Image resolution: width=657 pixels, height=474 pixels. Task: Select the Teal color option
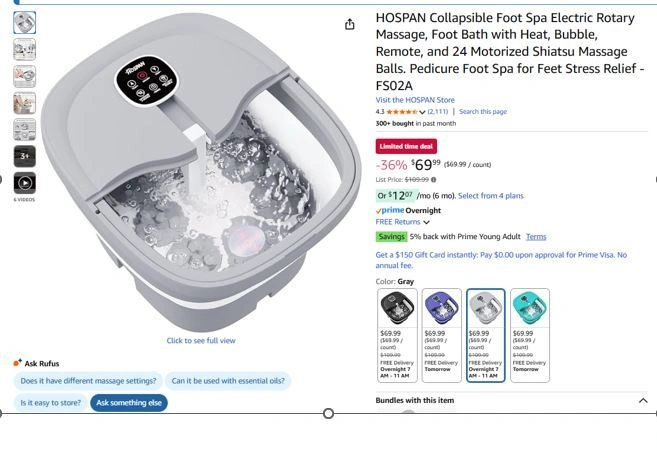pos(530,335)
